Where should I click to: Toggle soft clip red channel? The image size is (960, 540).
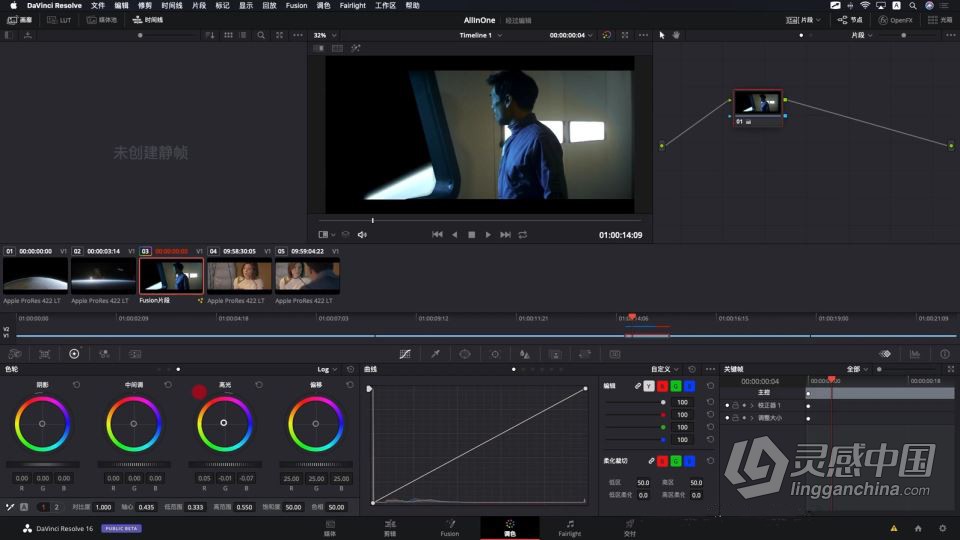[662, 460]
